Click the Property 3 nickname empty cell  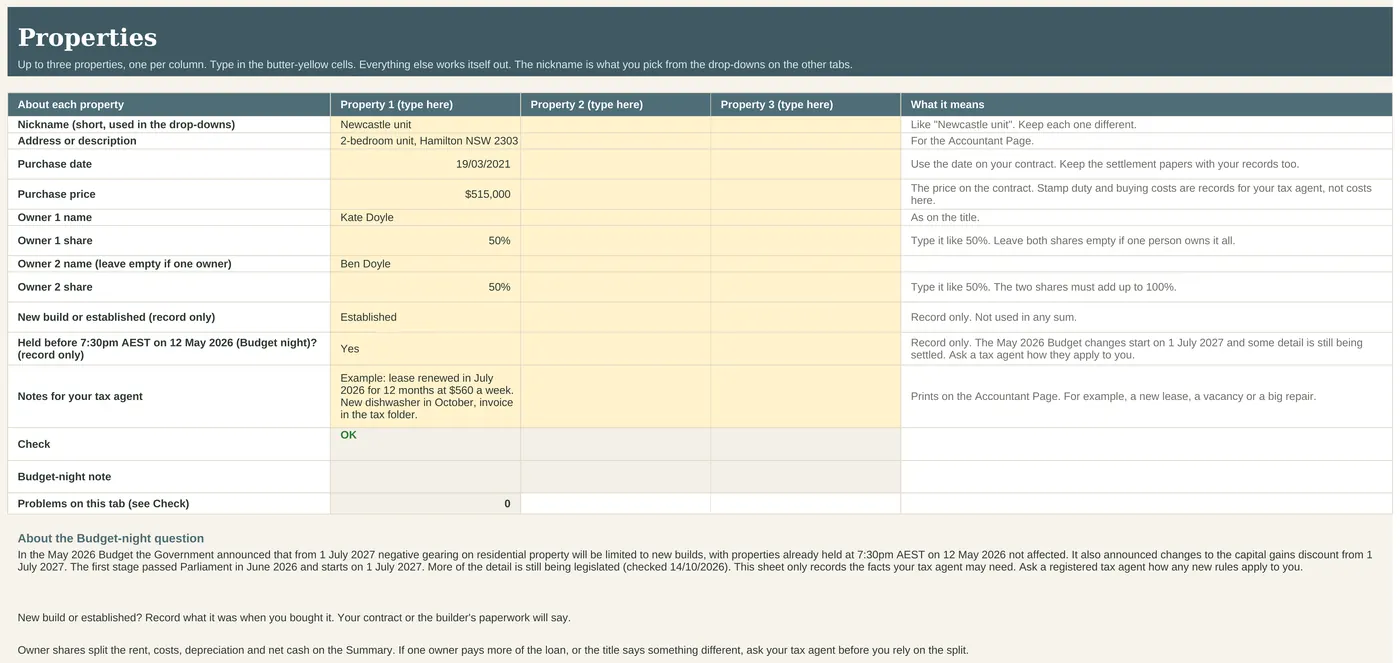click(805, 125)
